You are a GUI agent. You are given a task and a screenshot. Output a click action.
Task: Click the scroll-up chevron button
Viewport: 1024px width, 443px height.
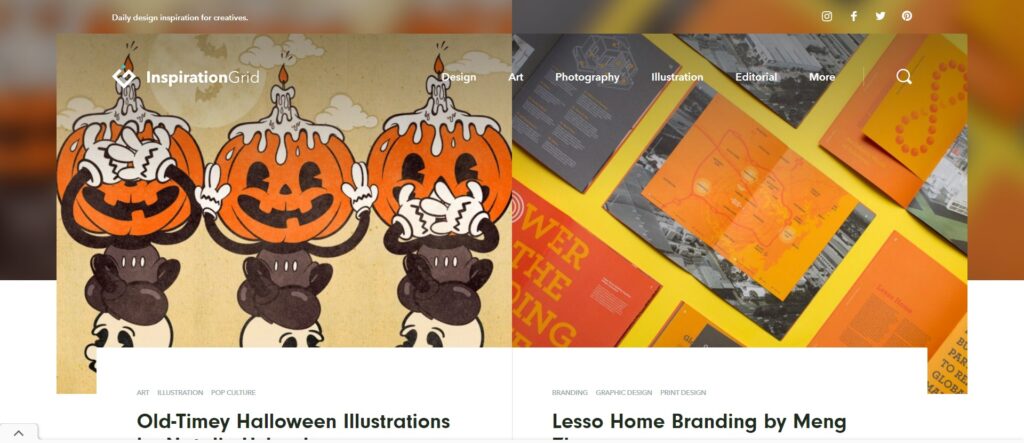18,433
